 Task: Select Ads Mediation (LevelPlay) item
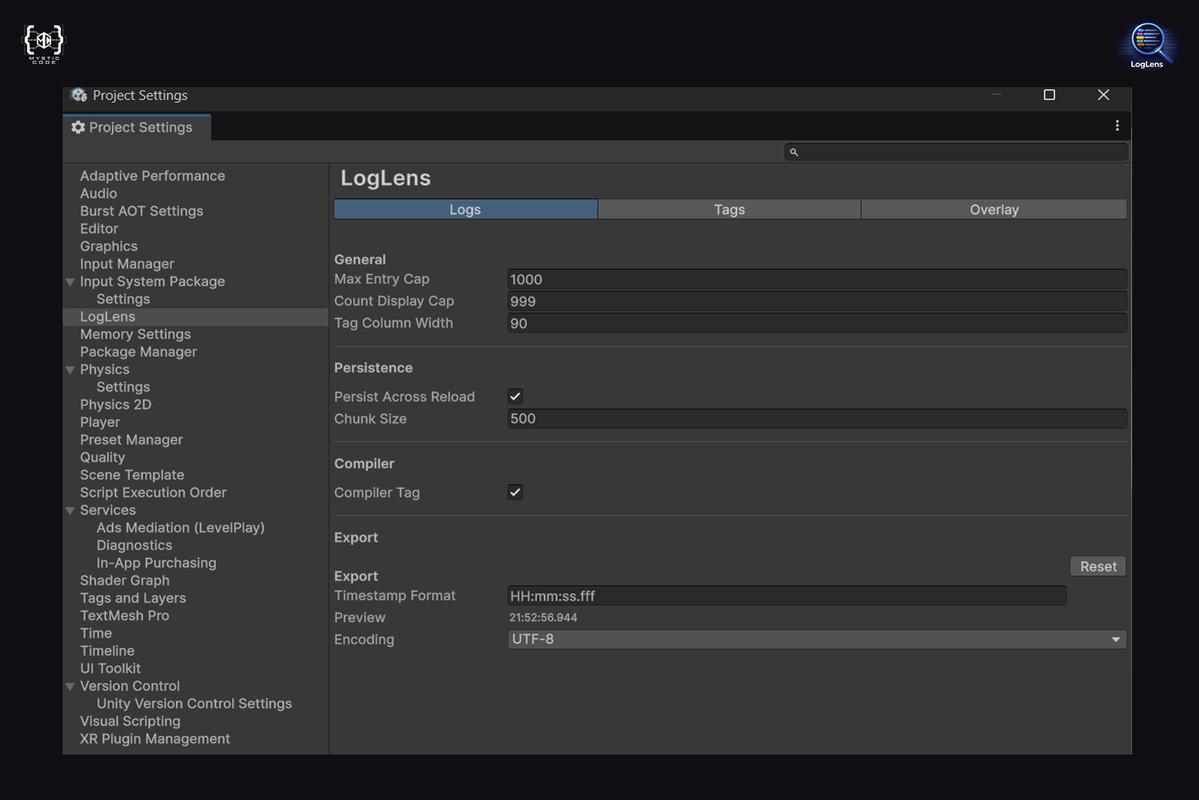tap(180, 528)
